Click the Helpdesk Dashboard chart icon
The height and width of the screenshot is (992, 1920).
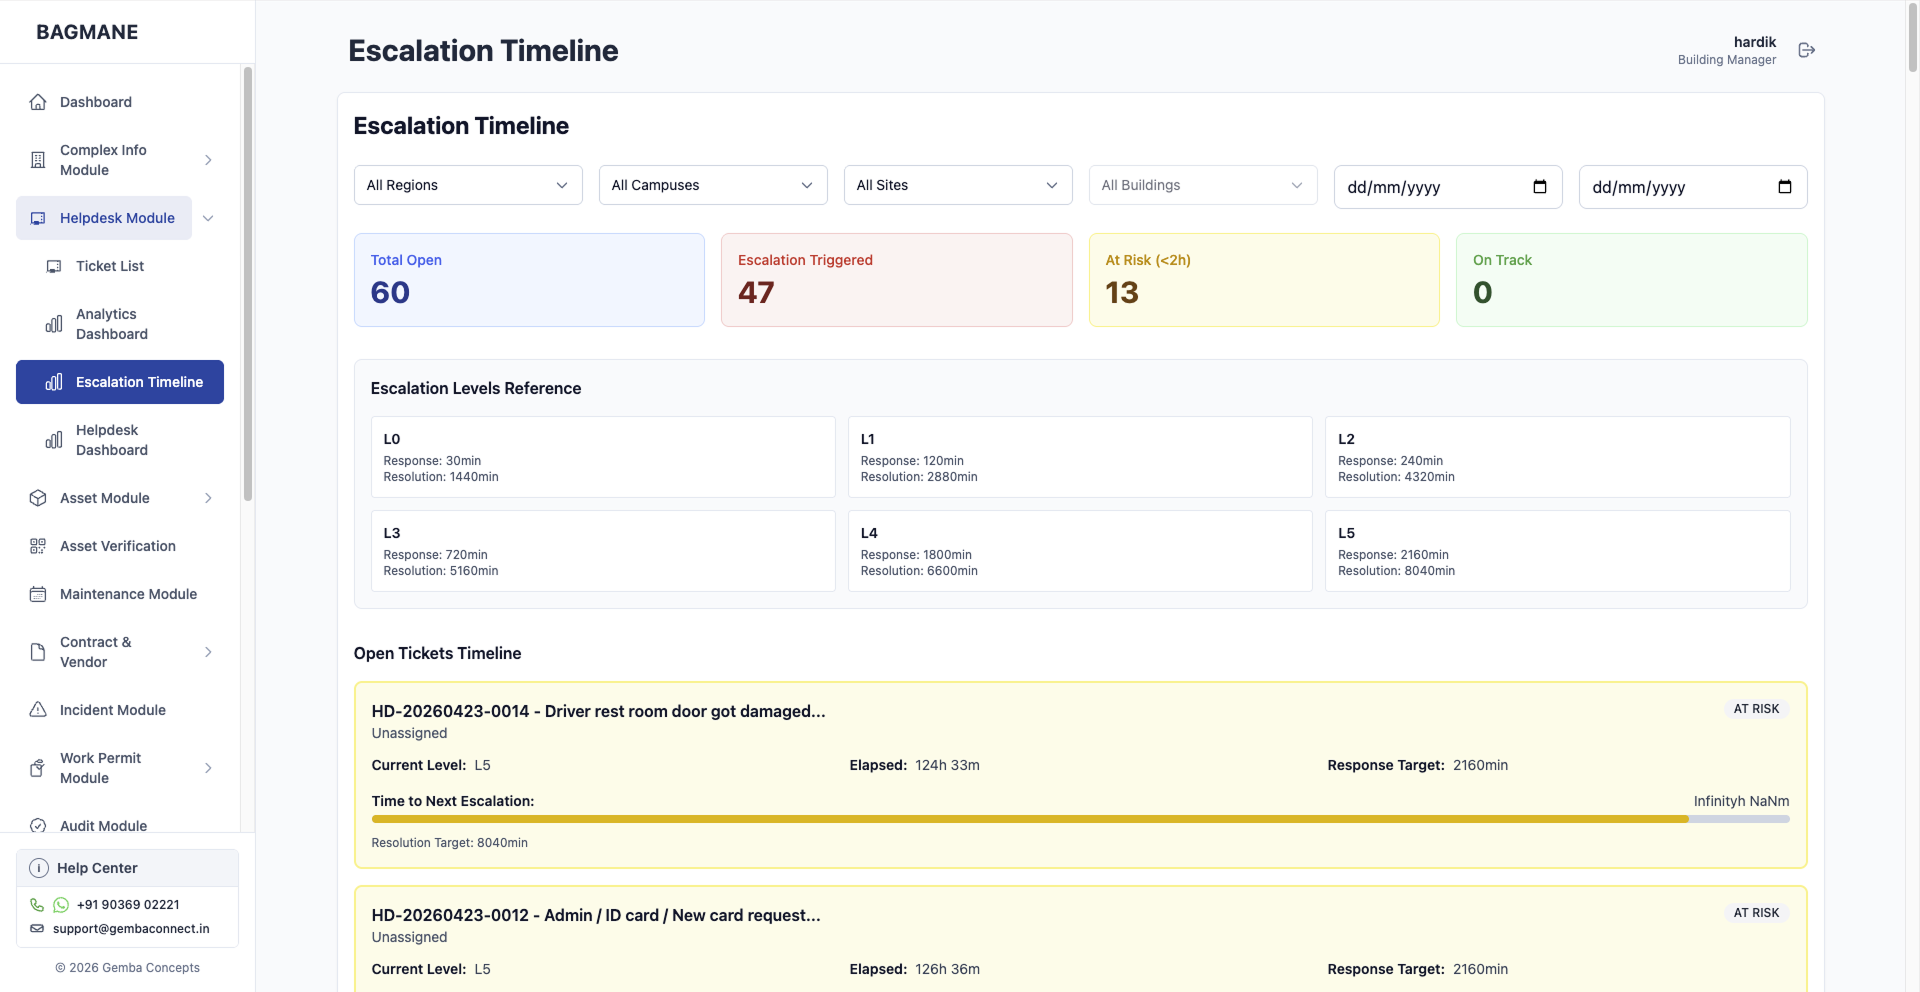pos(54,440)
